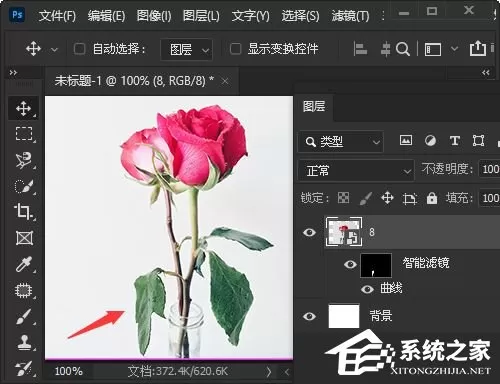Select the Brush tool in toolbar
This screenshot has width=500, height=384.
click(24, 316)
